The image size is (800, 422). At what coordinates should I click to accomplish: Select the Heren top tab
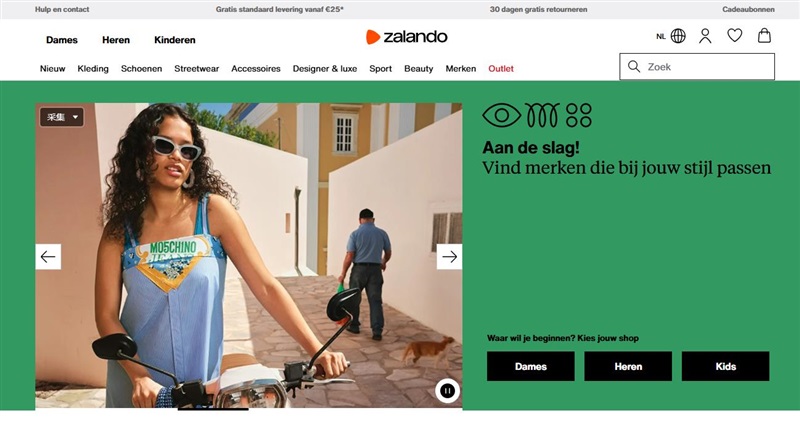tap(116, 40)
